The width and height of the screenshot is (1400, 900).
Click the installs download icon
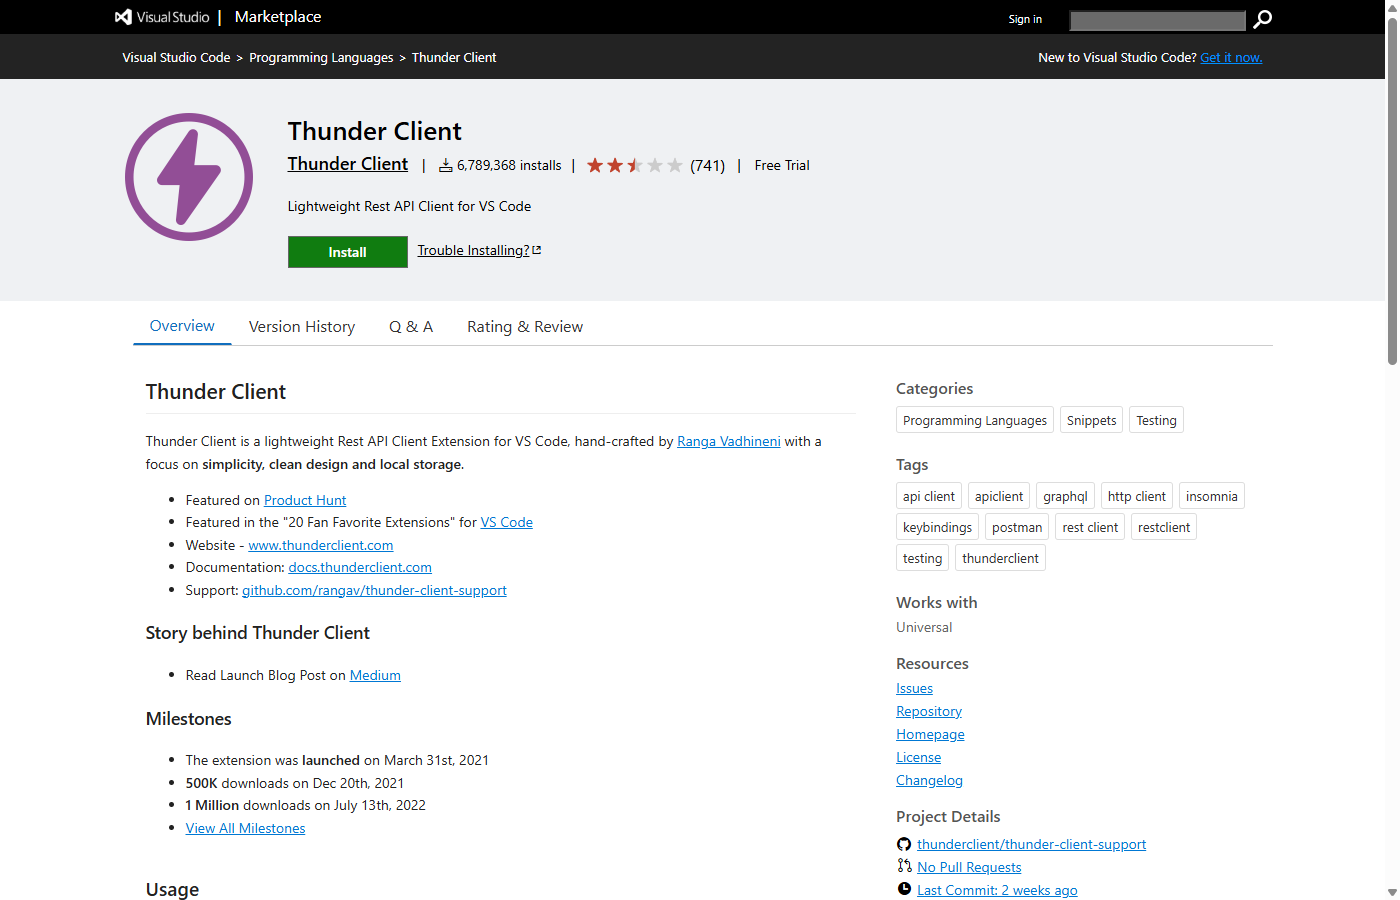coord(446,165)
